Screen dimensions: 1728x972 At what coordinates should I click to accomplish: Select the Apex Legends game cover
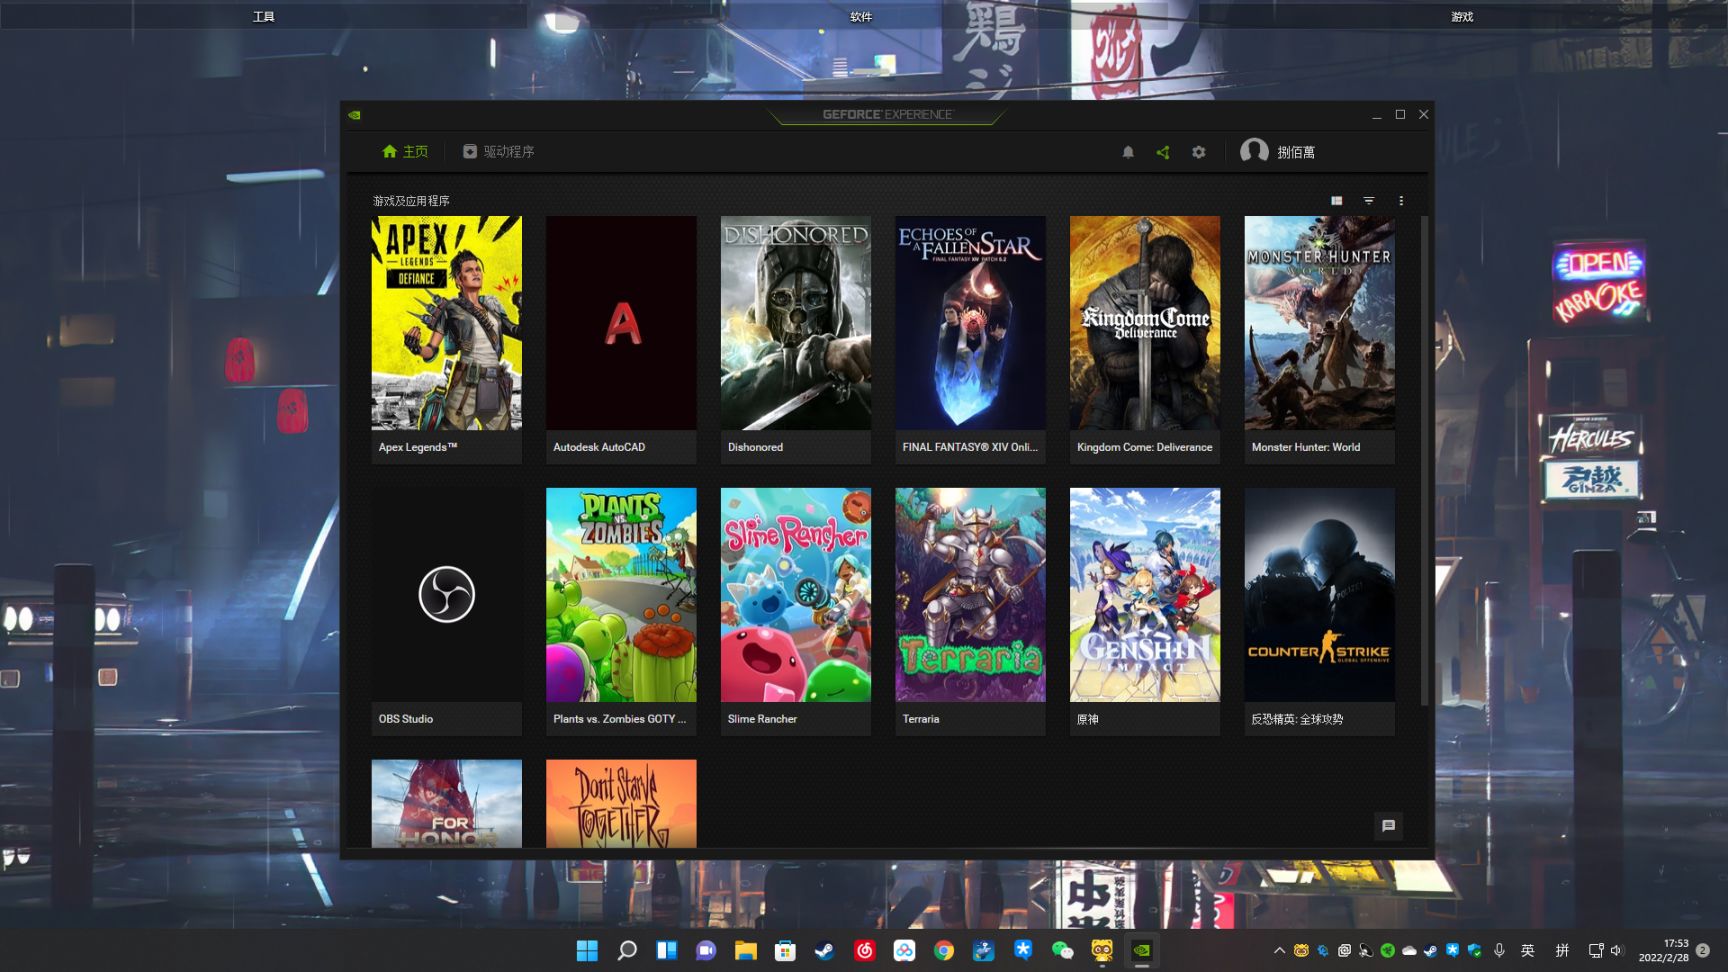(x=447, y=323)
